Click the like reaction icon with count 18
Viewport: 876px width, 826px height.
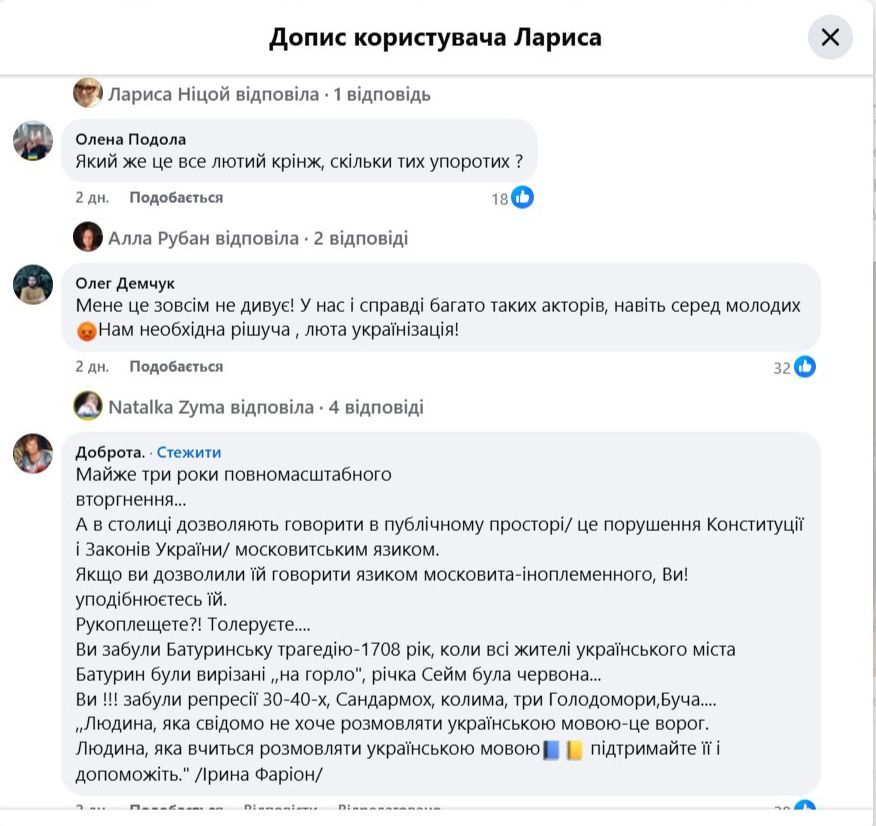click(522, 198)
